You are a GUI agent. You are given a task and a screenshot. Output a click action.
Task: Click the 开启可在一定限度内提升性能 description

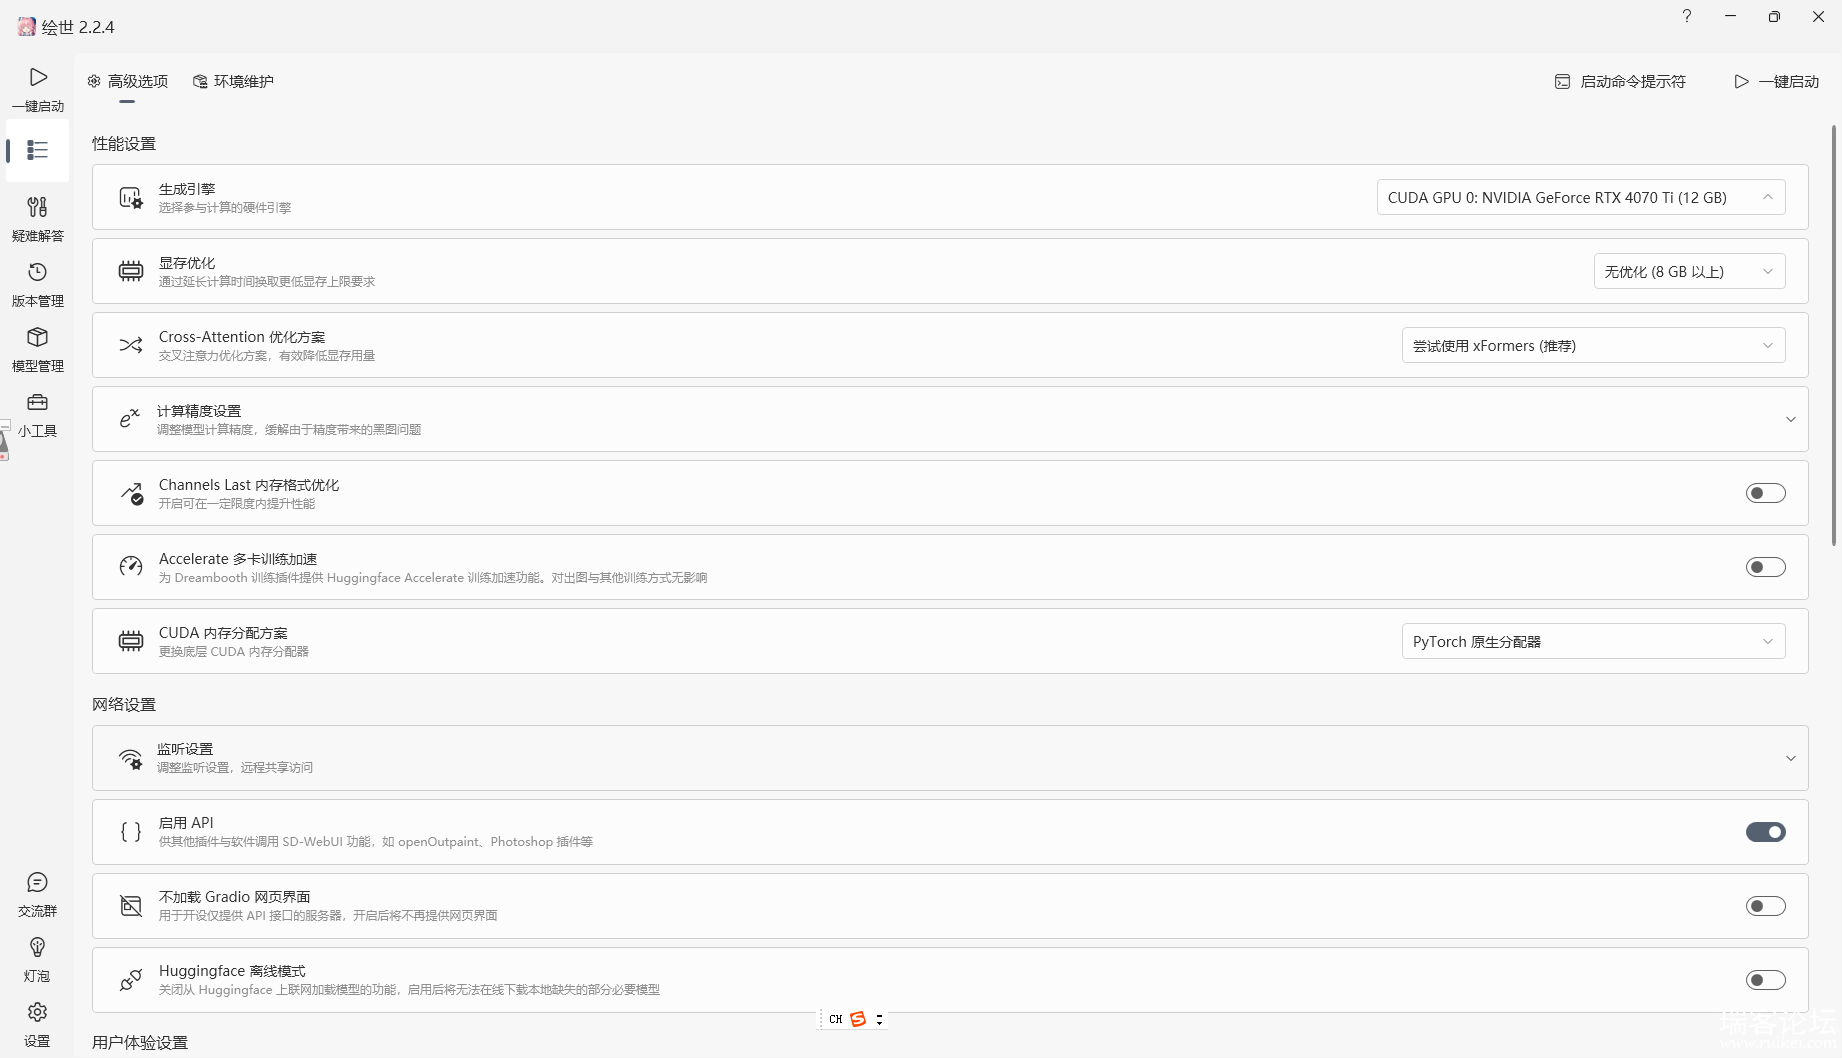click(237, 504)
